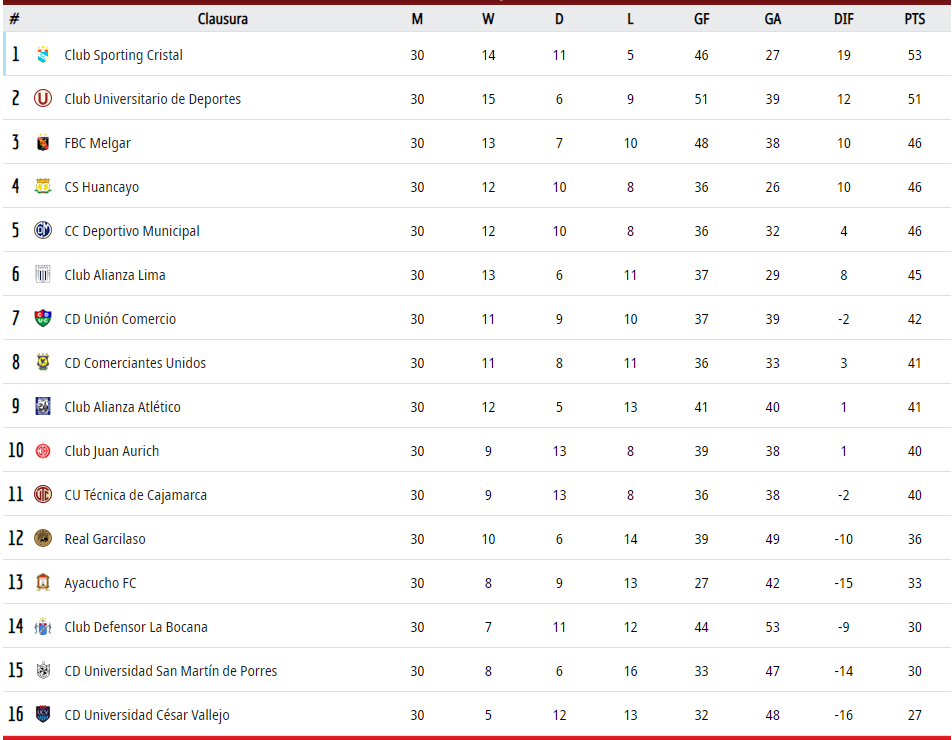Click the Club Juan Aurich crest icon
This screenshot has height=740, width=952.
43,451
